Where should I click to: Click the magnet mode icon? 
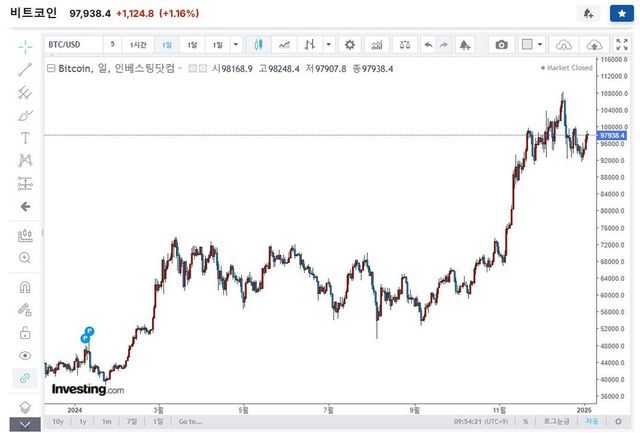[x=25, y=287]
